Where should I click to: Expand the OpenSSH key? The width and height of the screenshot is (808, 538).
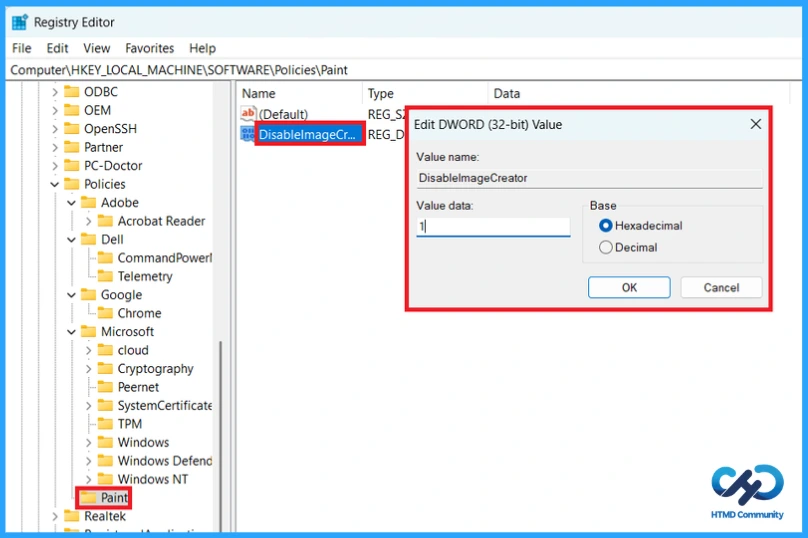(55, 129)
